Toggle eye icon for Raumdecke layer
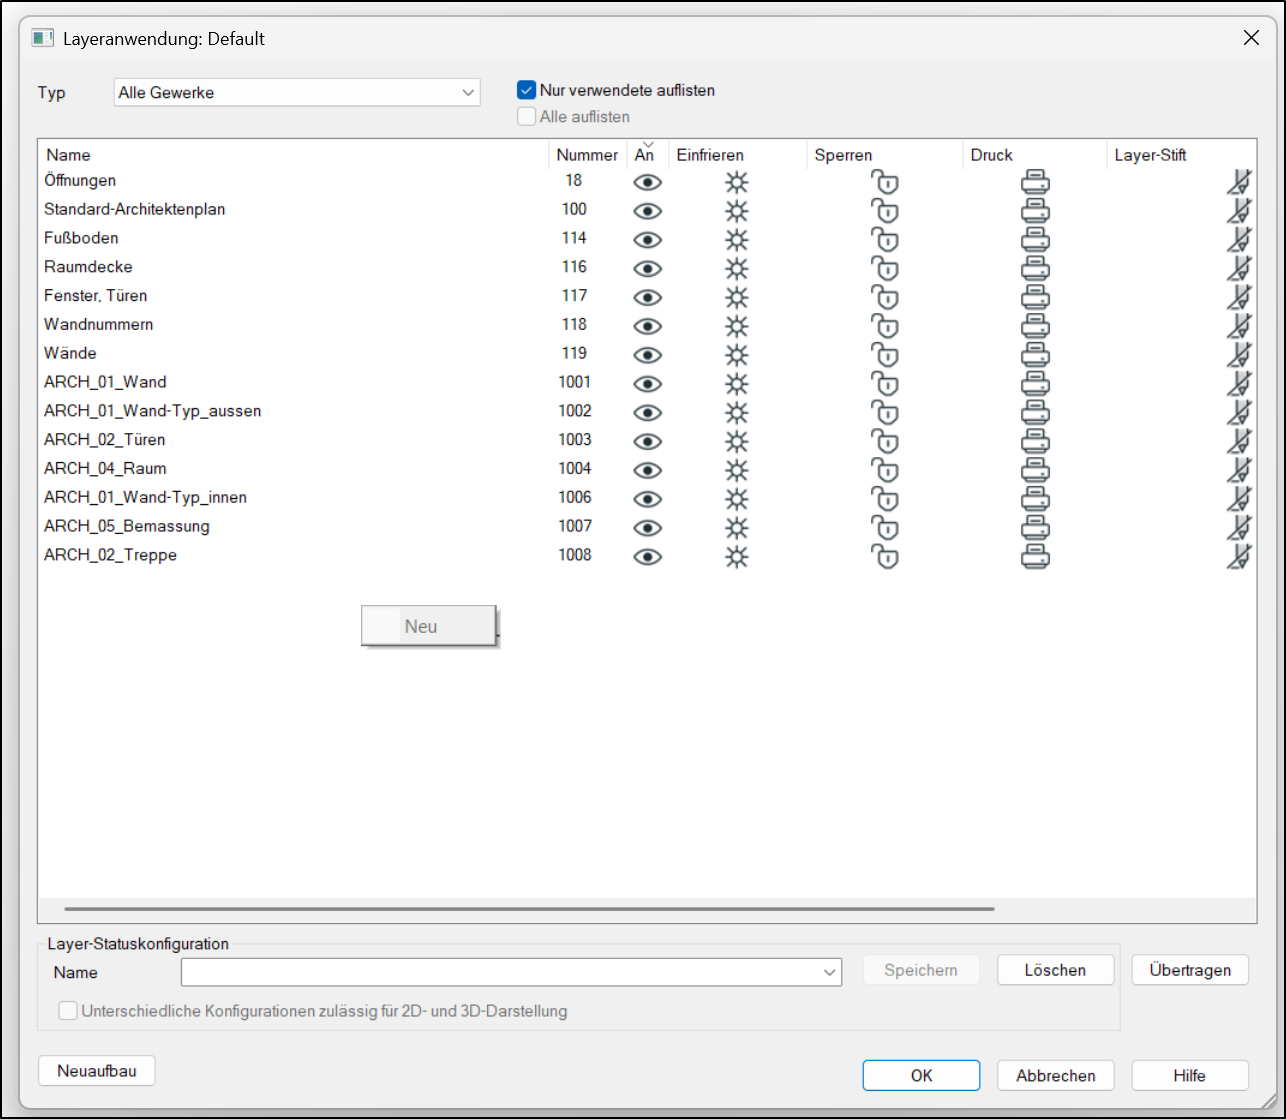The image size is (1286, 1119). (x=648, y=270)
